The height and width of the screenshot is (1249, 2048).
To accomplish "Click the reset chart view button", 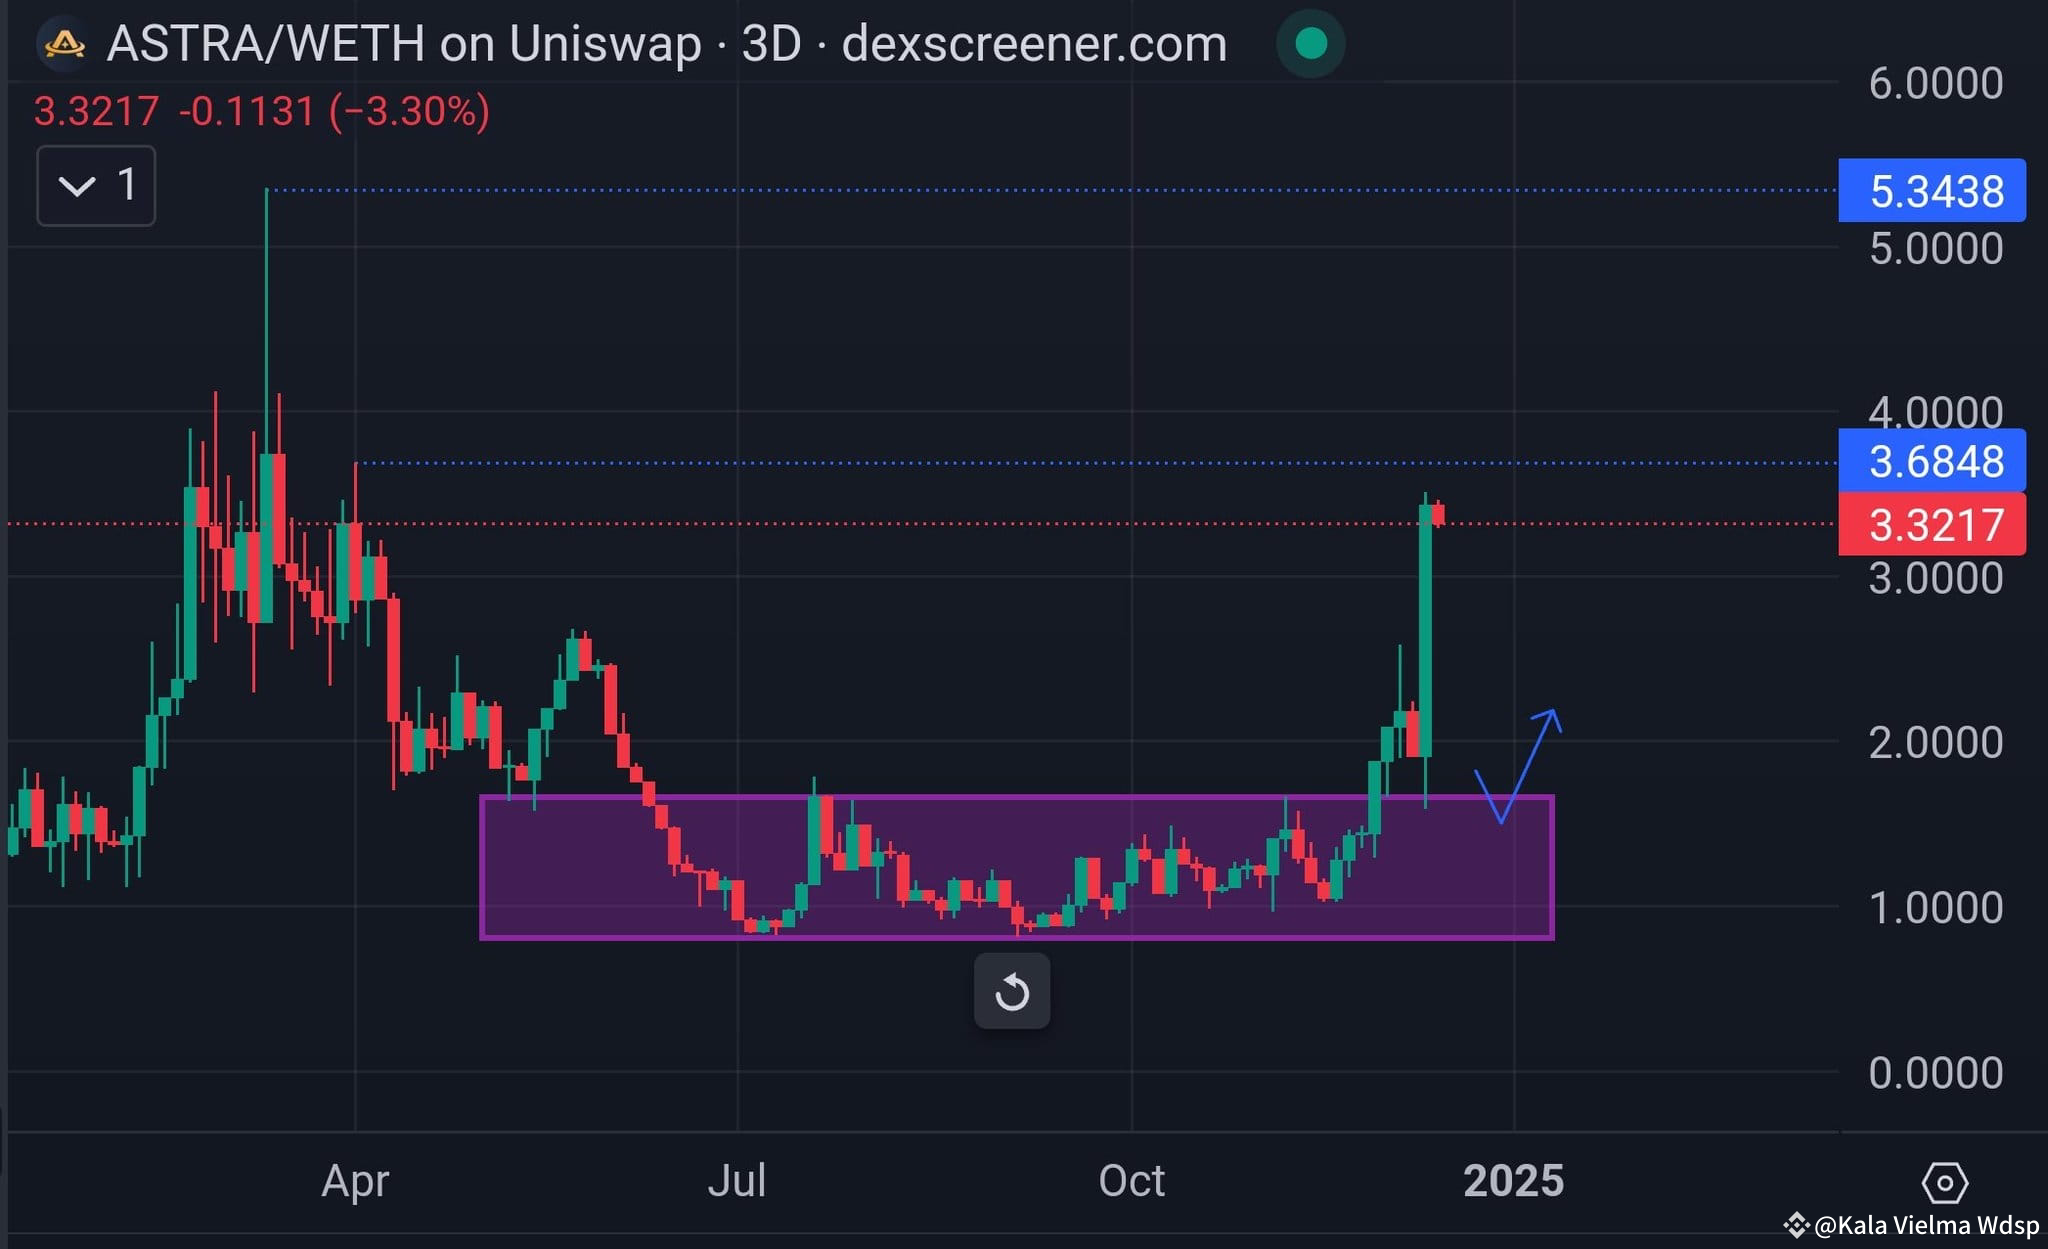I will click(x=1012, y=992).
